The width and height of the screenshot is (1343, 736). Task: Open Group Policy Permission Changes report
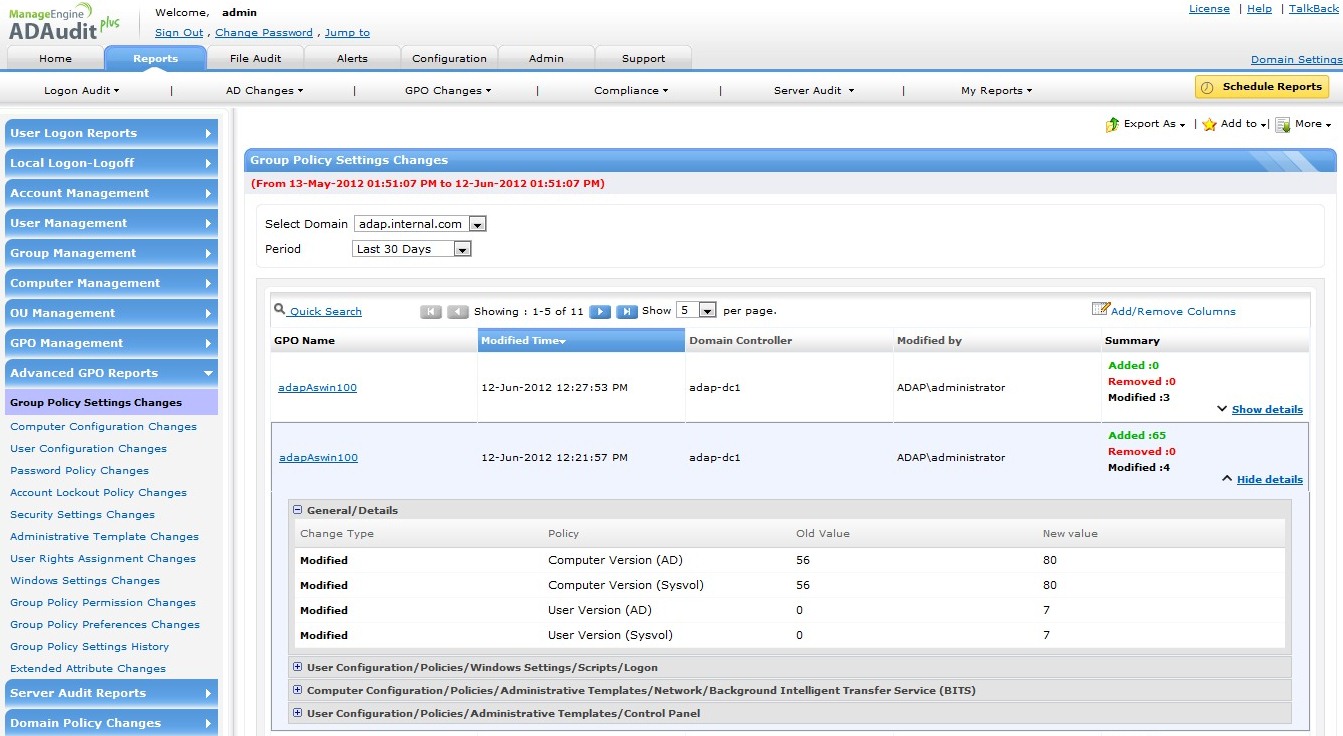point(103,602)
